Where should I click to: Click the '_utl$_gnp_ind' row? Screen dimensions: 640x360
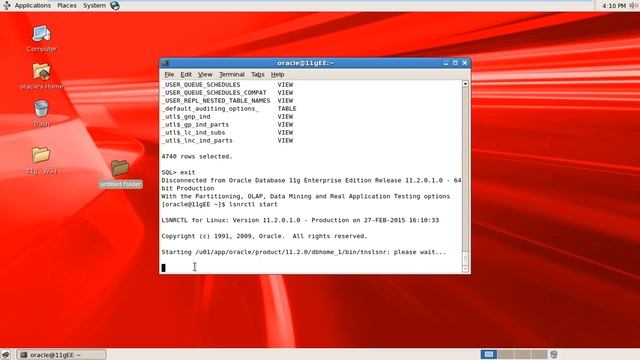[x=227, y=116]
